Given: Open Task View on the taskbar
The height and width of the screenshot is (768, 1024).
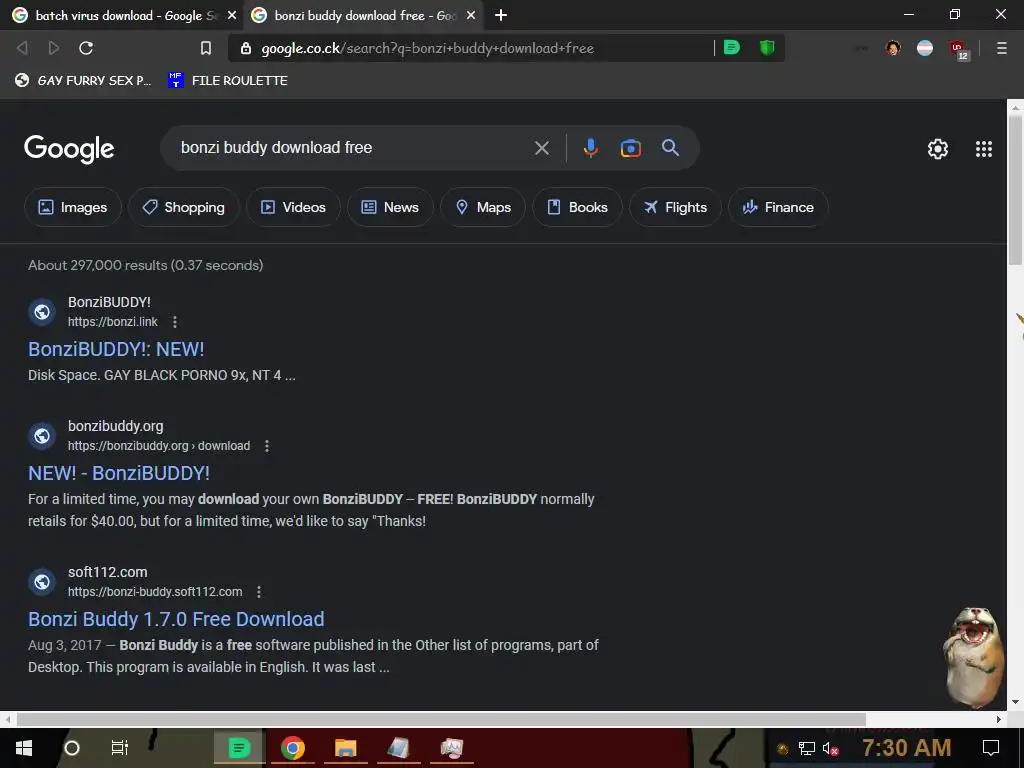Looking at the screenshot, I should [x=120, y=748].
